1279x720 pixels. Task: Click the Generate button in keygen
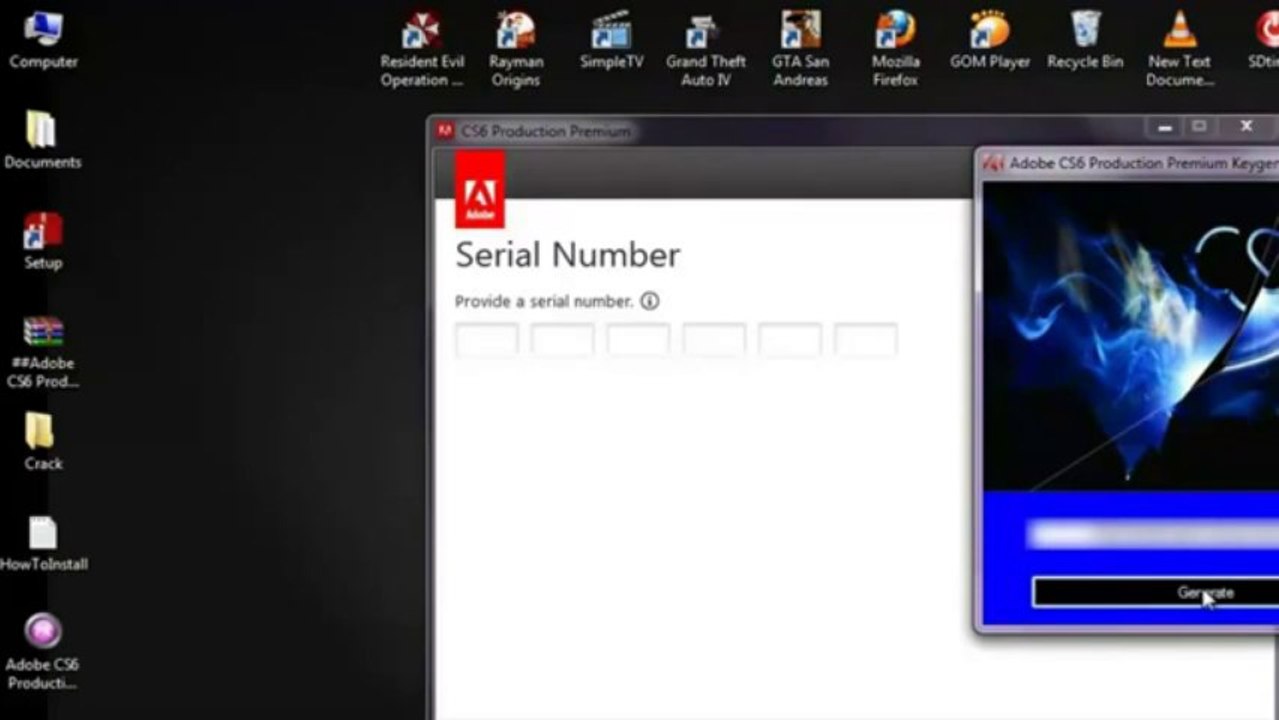(1155, 592)
